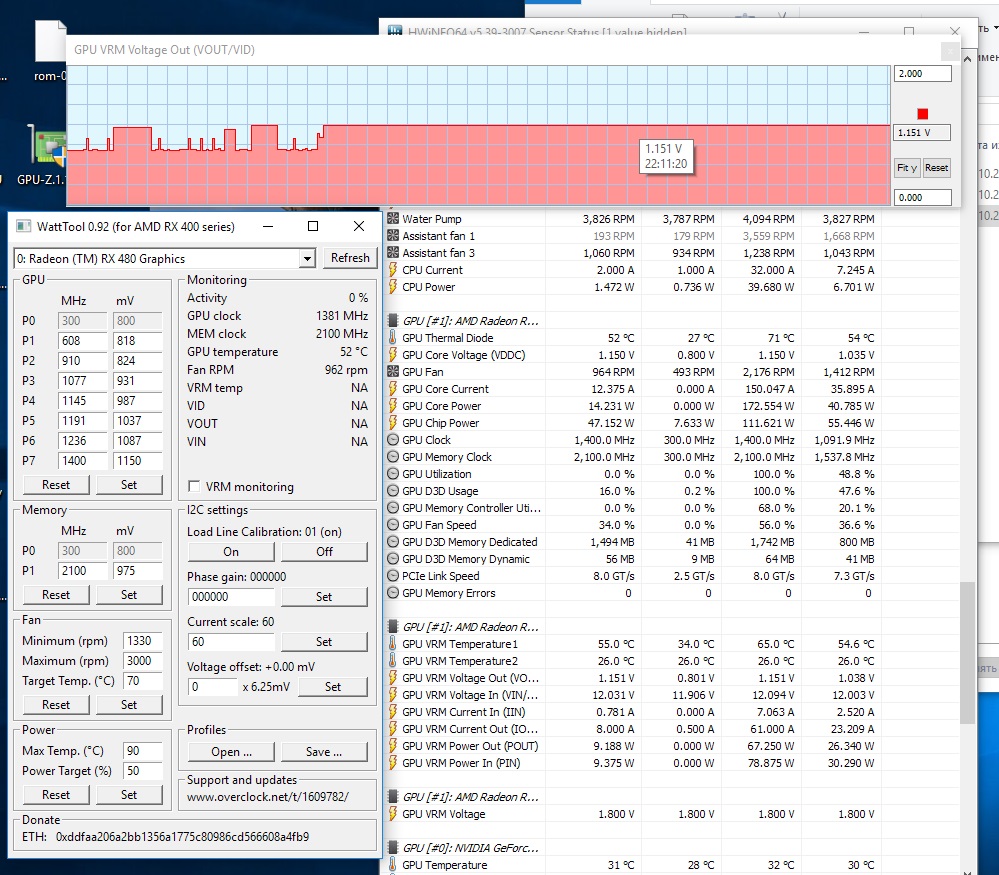
Task: Click the GPU Core Current icon
Action: pos(393,389)
